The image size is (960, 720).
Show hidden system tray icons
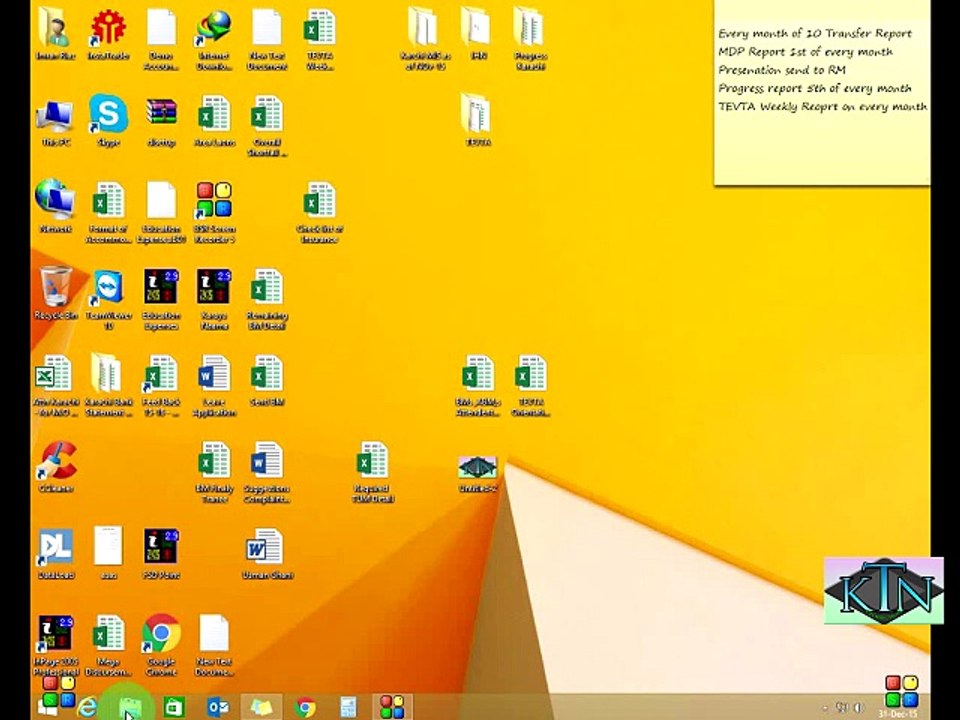(825, 708)
